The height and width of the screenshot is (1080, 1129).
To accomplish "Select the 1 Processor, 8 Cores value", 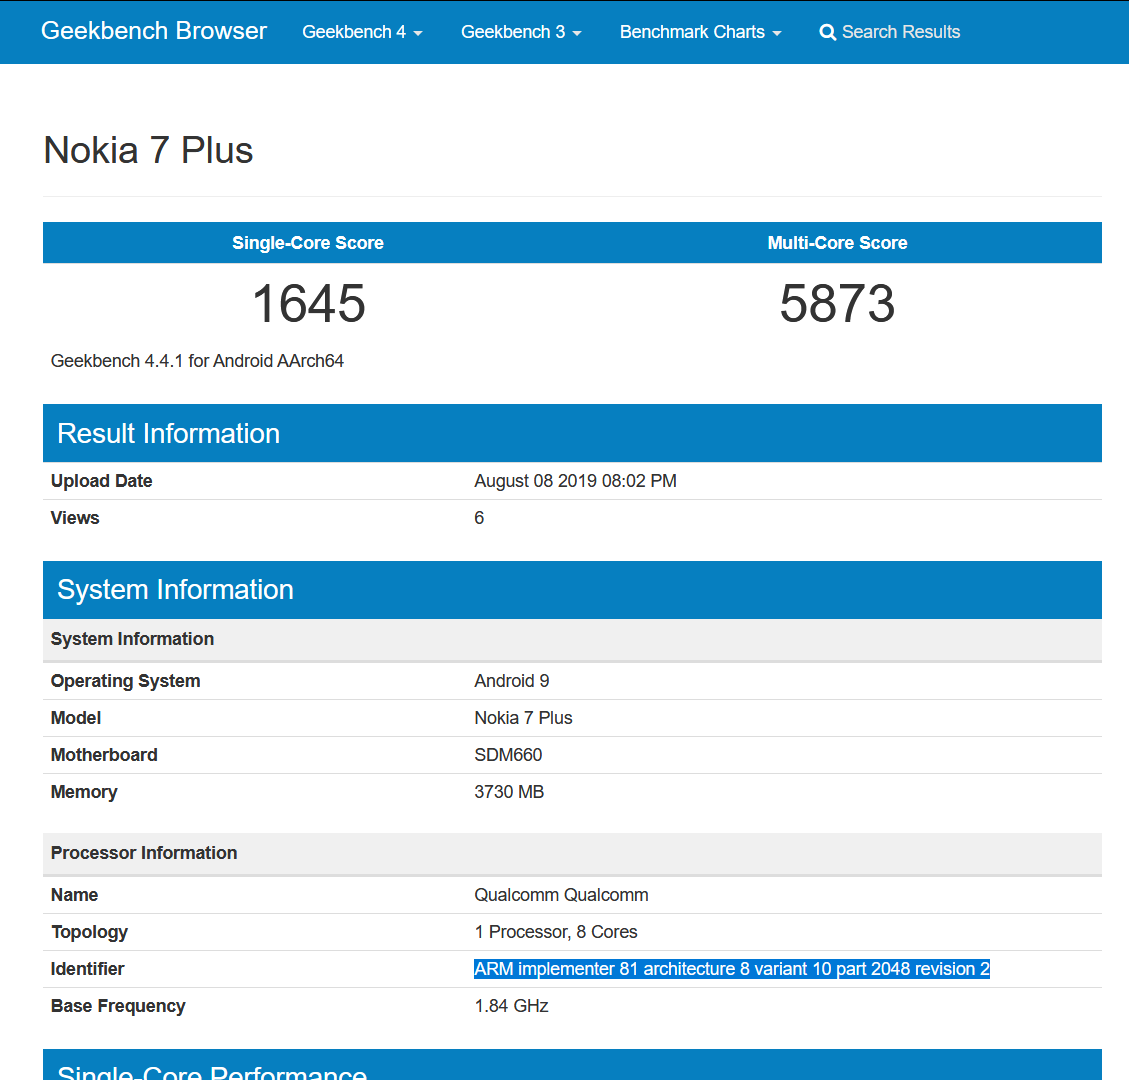I will (x=556, y=932).
